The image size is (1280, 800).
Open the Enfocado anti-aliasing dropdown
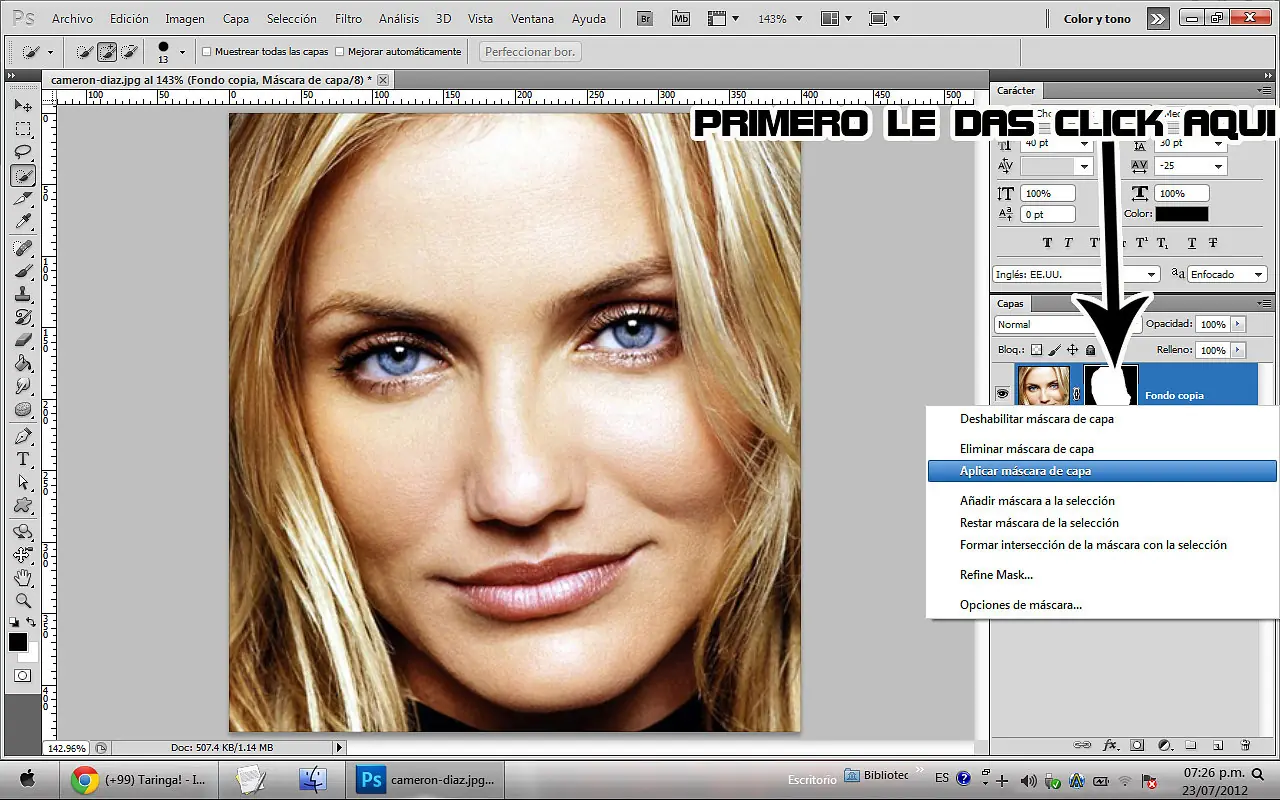coord(1256,274)
